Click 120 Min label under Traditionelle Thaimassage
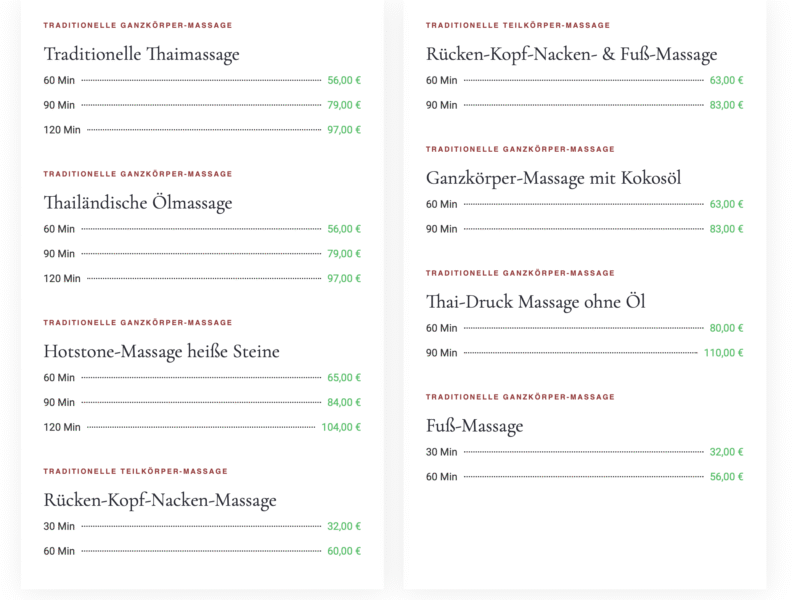 pos(62,130)
